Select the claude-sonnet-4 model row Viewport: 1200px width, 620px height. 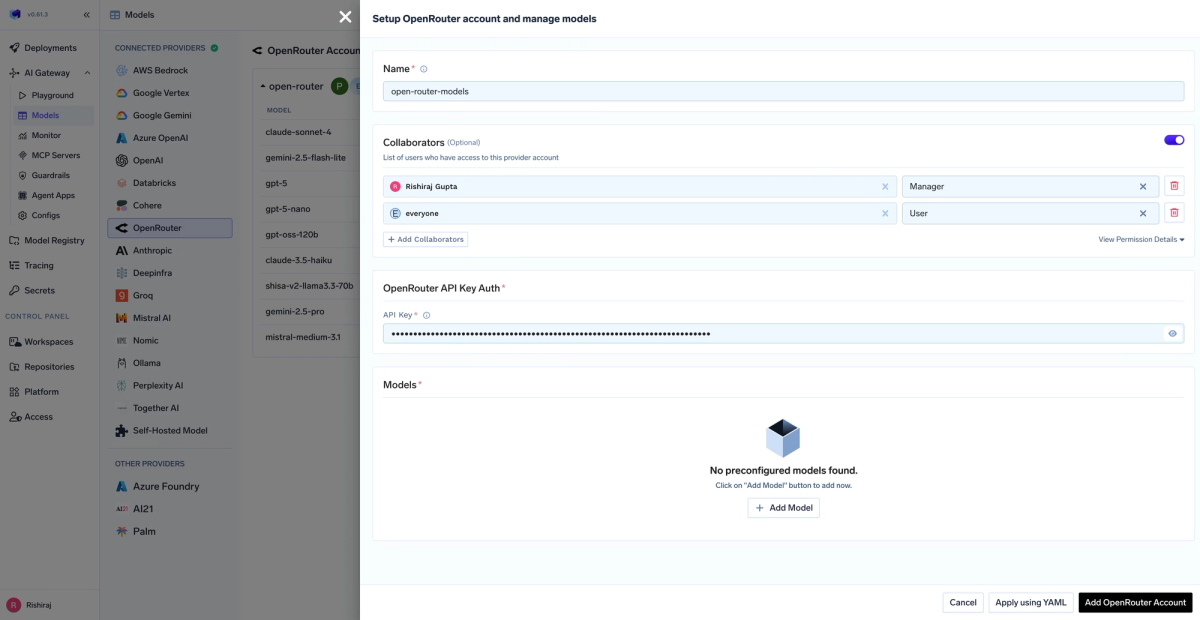click(x=306, y=132)
